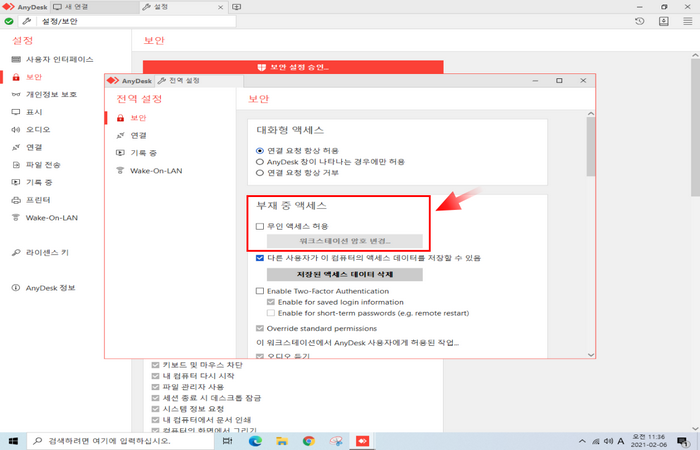Click scroll-up arrow in 전역 설정 dialog
This screenshot has width=700, height=450.
[x=591, y=114]
